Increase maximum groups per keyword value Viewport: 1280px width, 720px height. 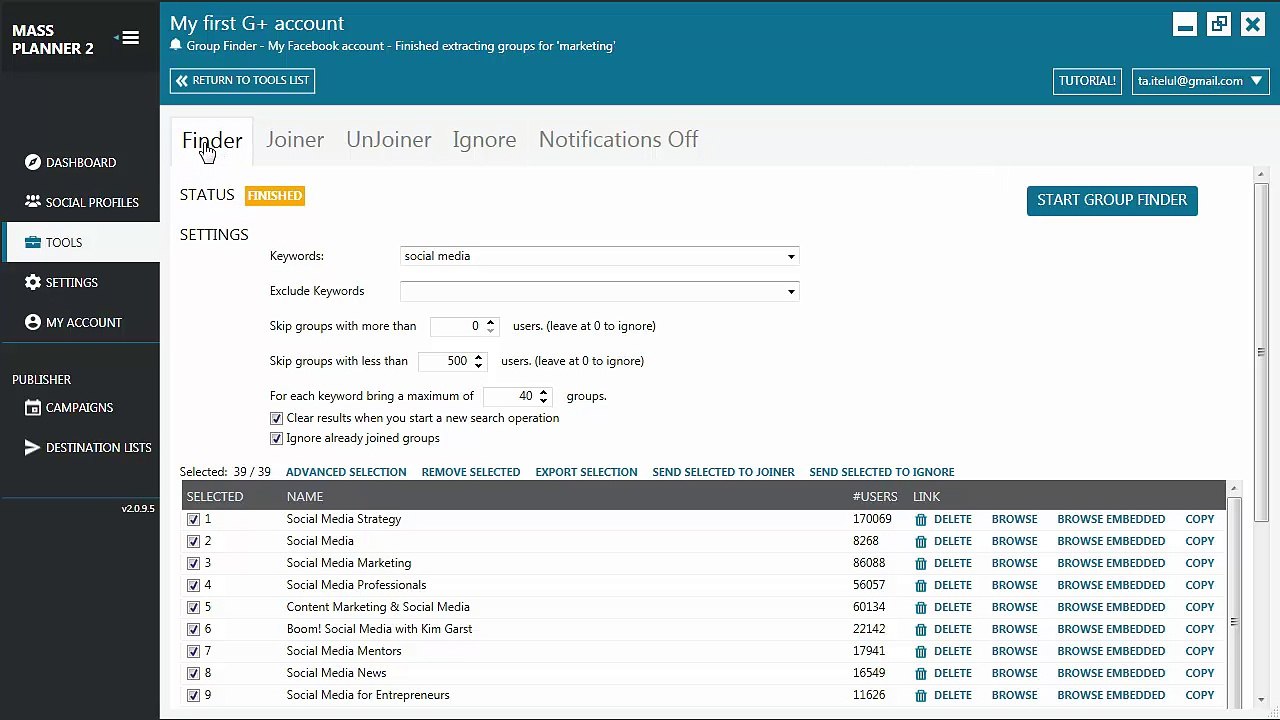click(543, 392)
